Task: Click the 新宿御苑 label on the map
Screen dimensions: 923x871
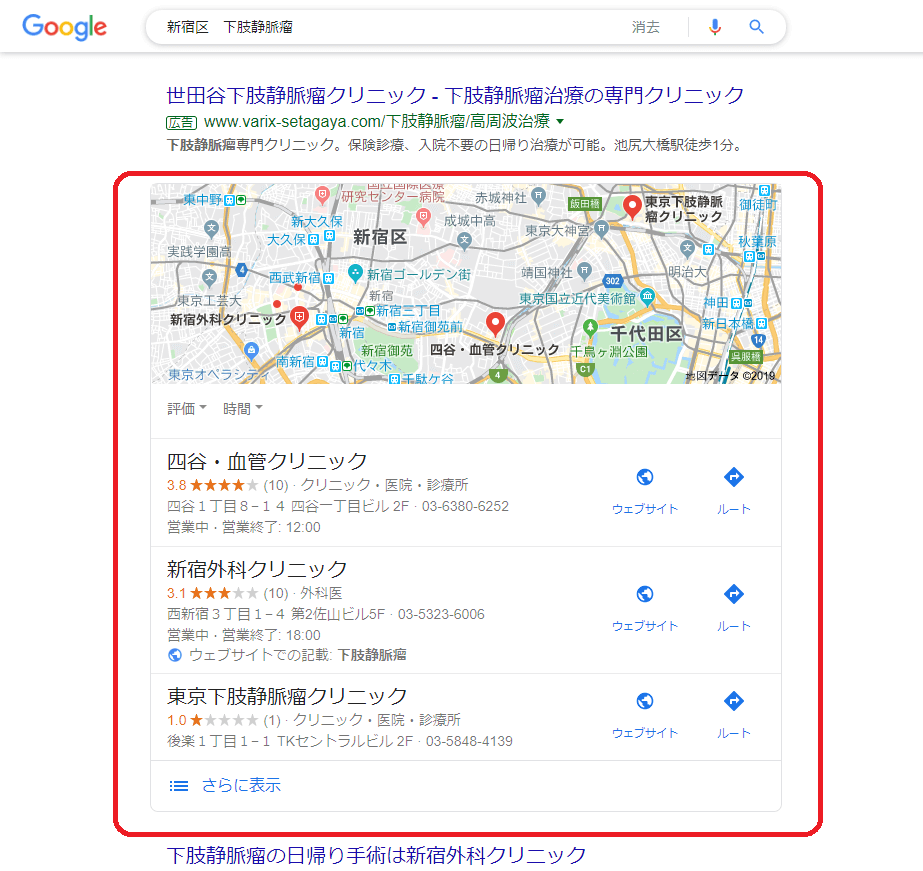Action: point(387,351)
